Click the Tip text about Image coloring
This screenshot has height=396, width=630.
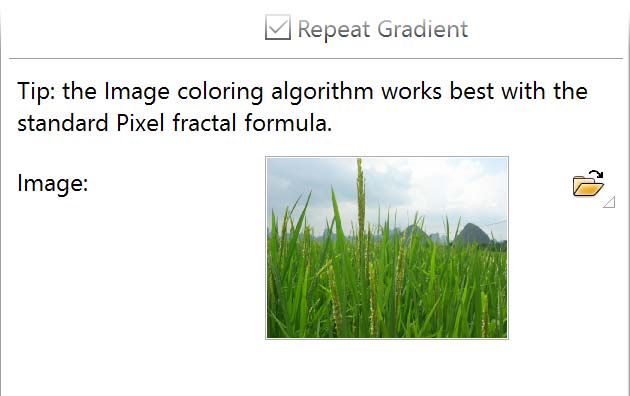click(302, 107)
